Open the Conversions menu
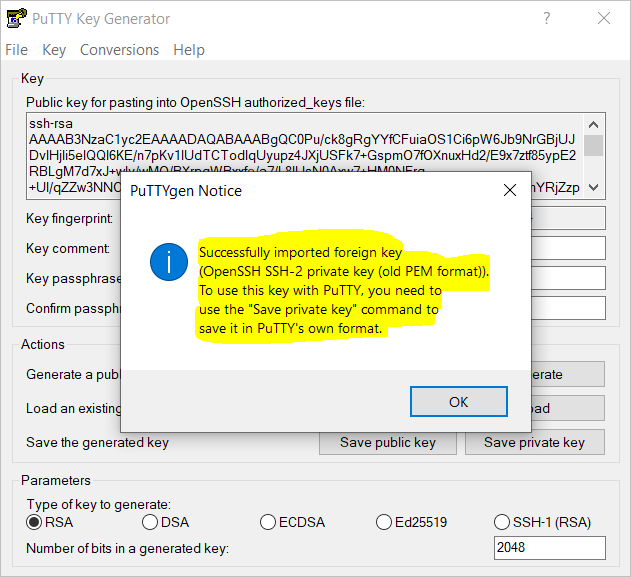 click(x=120, y=50)
